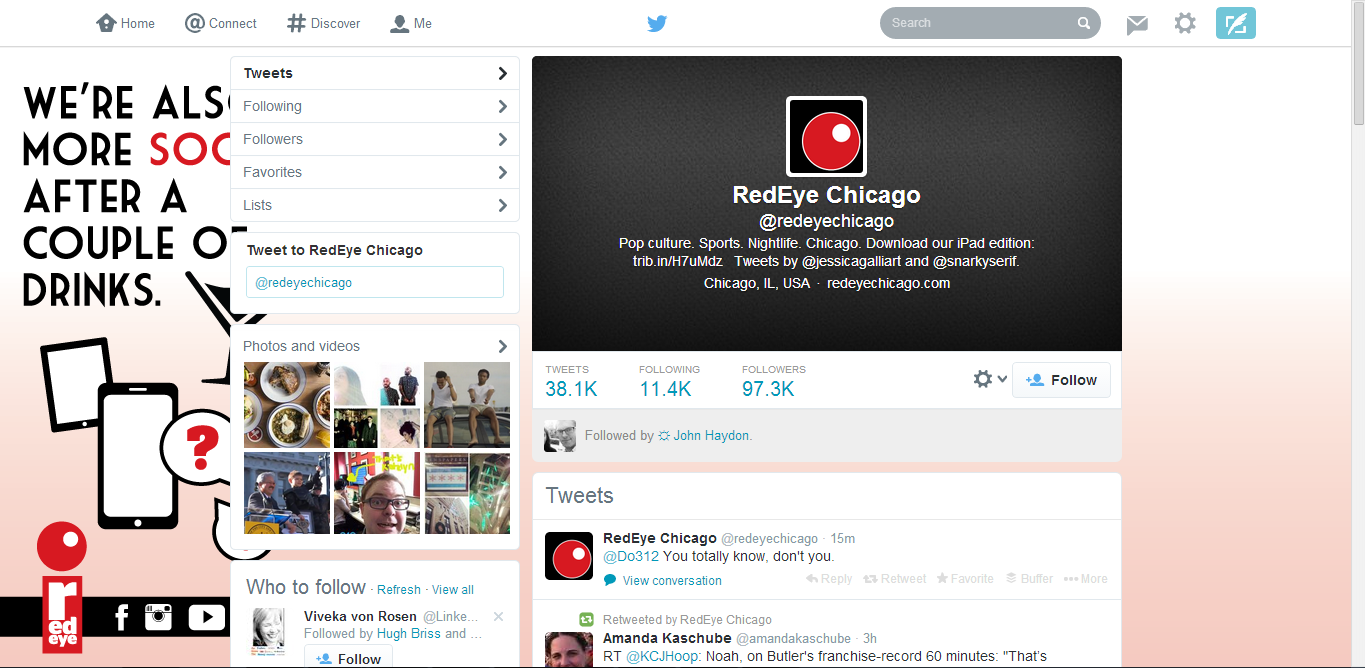Click the John Haydon follower avatar

click(560, 435)
